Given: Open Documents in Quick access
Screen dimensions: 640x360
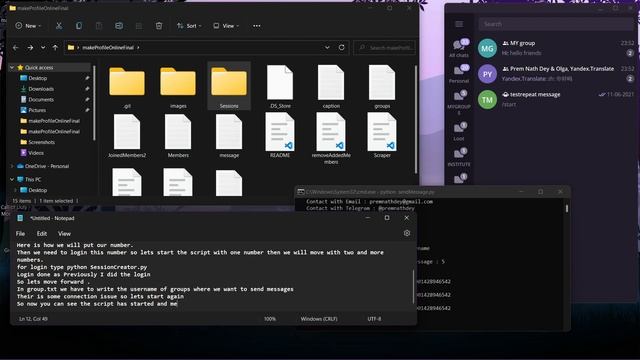Looking at the screenshot, I should pyautogui.click(x=41, y=99).
